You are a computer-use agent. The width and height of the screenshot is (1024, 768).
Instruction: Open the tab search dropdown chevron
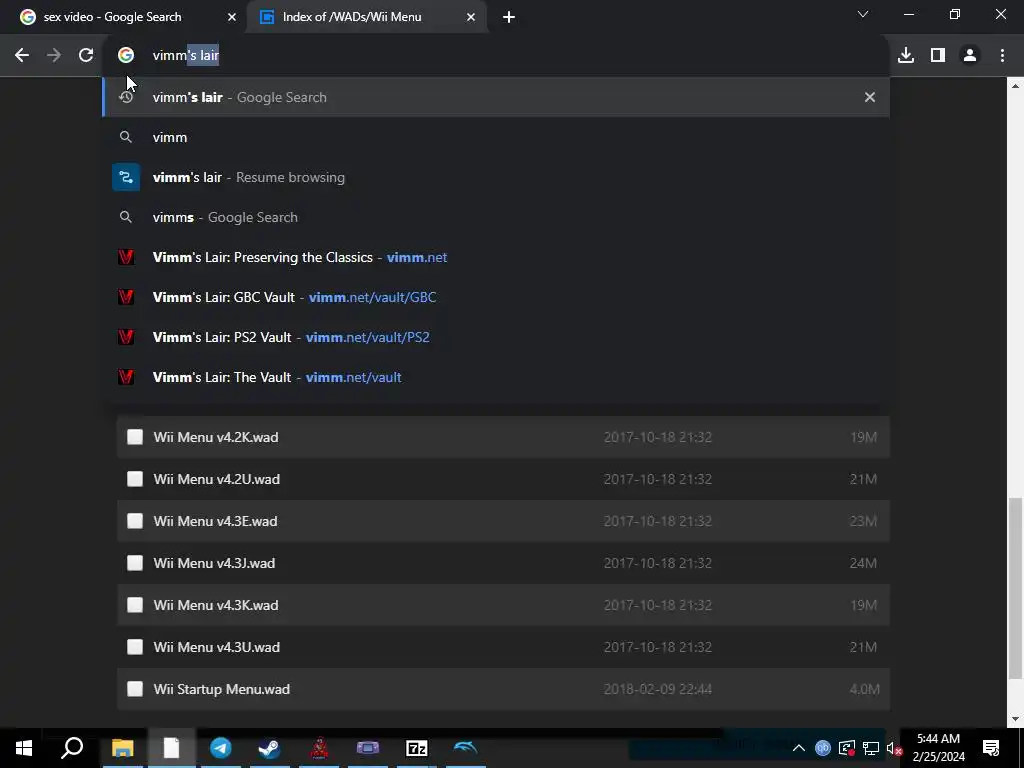point(863,14)
